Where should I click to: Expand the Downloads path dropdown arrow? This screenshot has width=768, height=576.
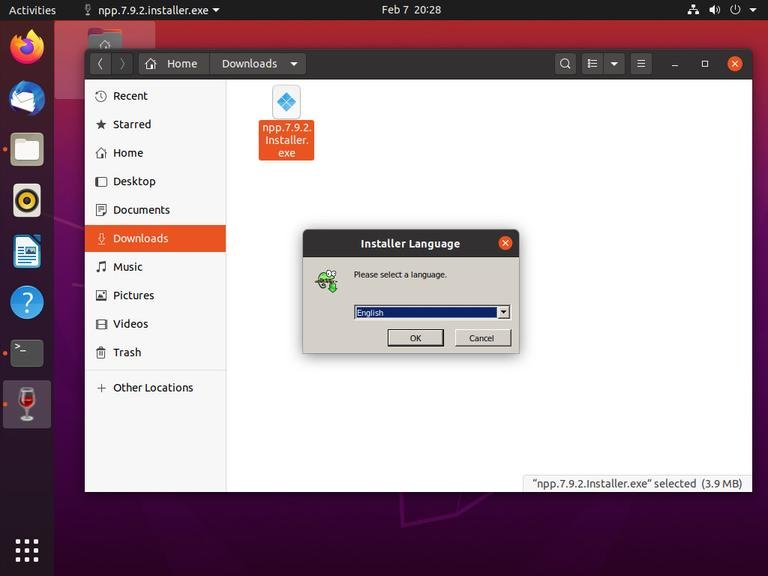[x=294, y=63]
